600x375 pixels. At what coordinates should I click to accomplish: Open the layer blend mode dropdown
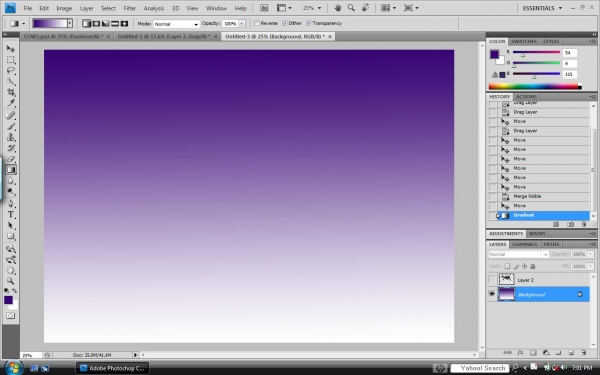click(518, 254)
